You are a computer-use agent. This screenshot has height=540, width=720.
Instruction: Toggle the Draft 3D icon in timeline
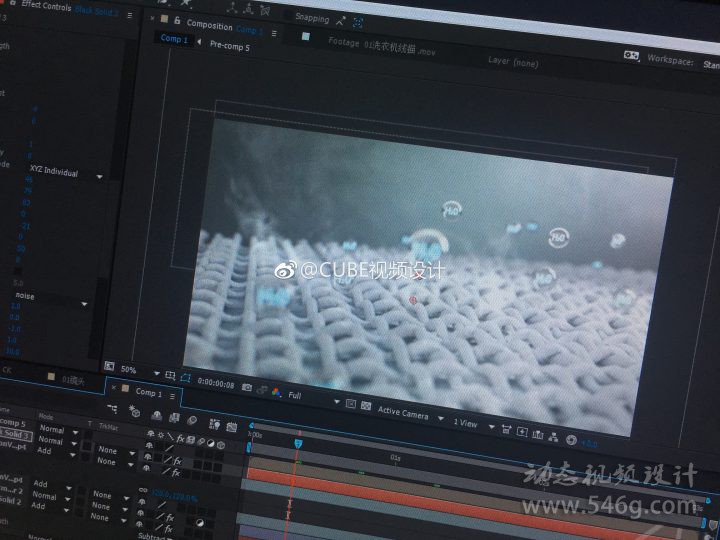(134, 411)
